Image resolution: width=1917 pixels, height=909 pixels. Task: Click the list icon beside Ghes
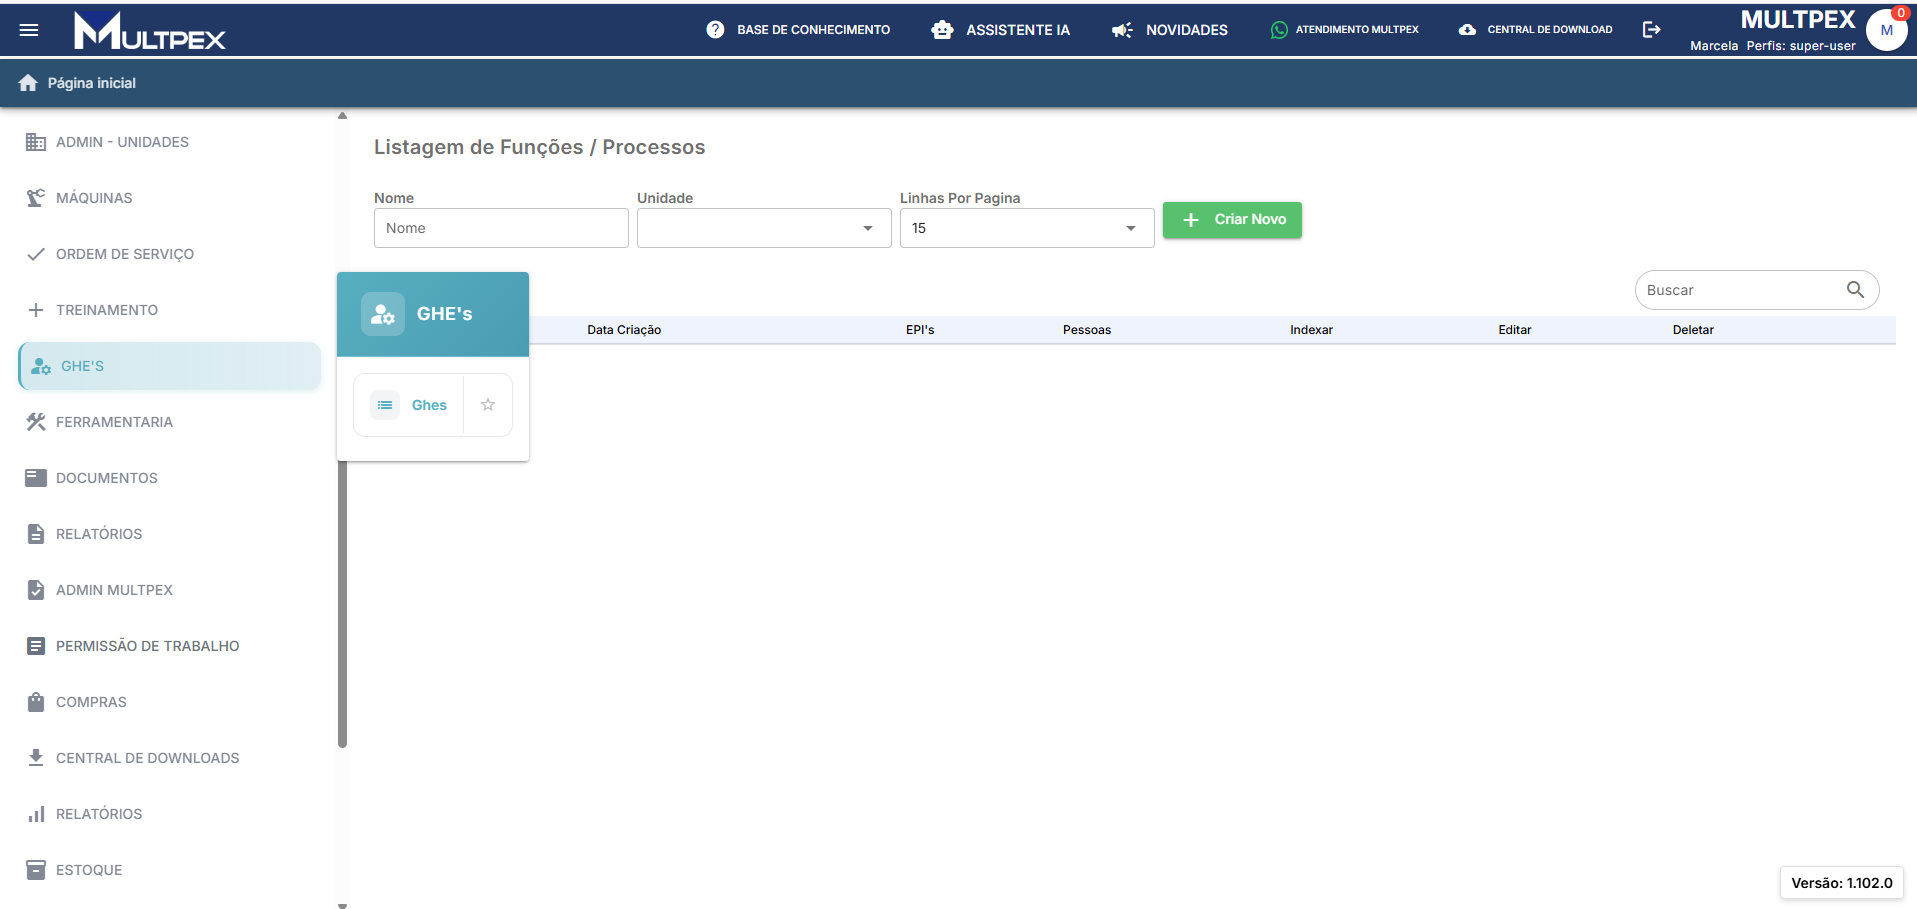[385, 405]
